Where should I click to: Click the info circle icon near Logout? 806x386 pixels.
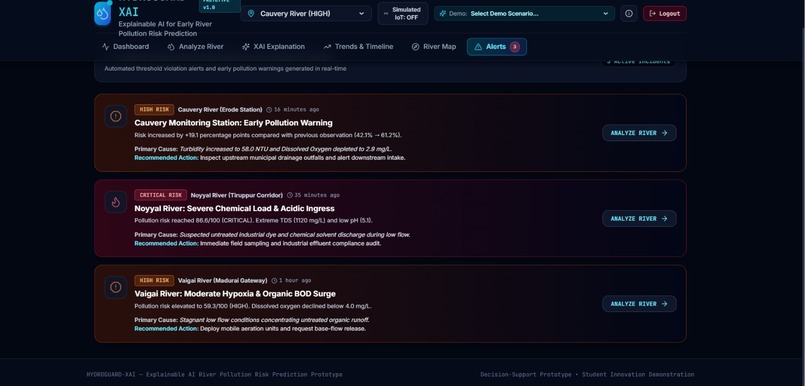point(629,13)
